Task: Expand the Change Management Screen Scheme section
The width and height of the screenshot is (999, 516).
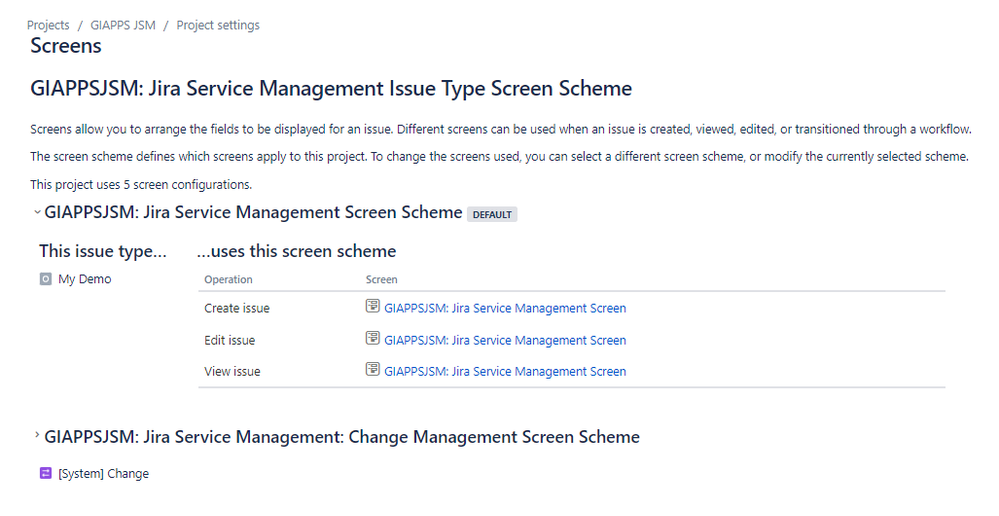Action: 37,436
